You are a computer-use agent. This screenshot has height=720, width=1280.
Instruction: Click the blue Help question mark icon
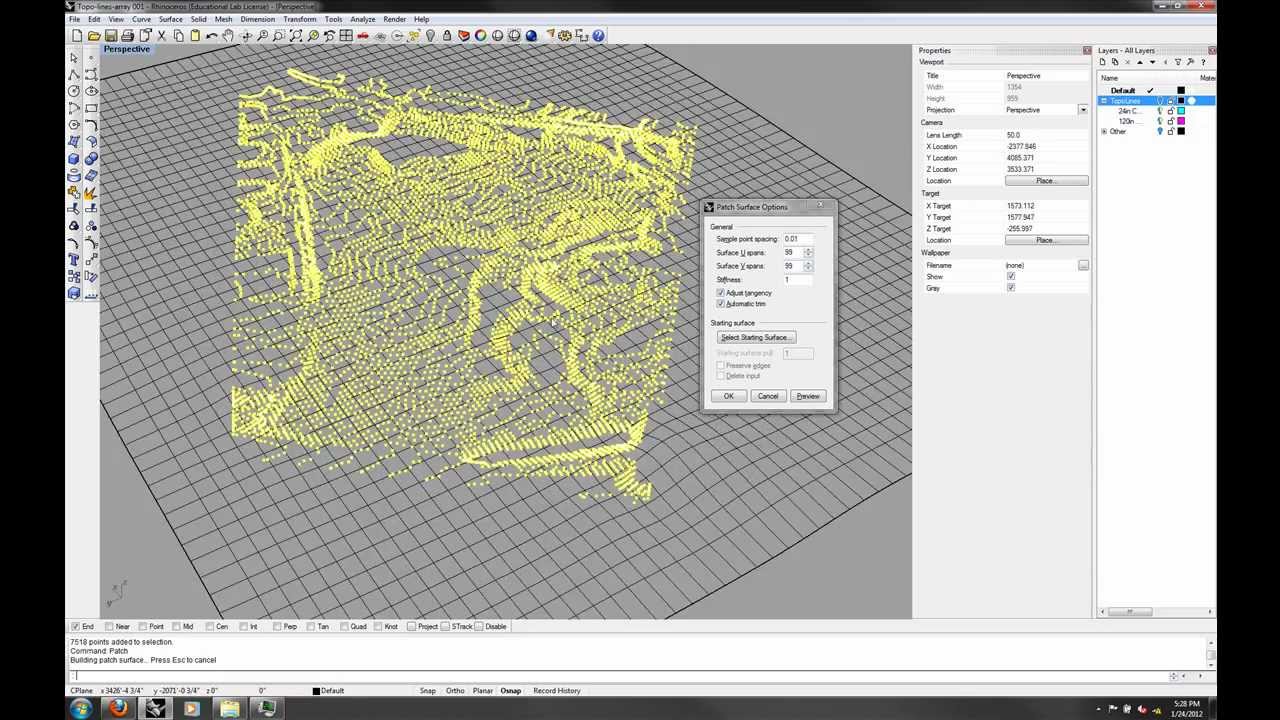(598, 36)
